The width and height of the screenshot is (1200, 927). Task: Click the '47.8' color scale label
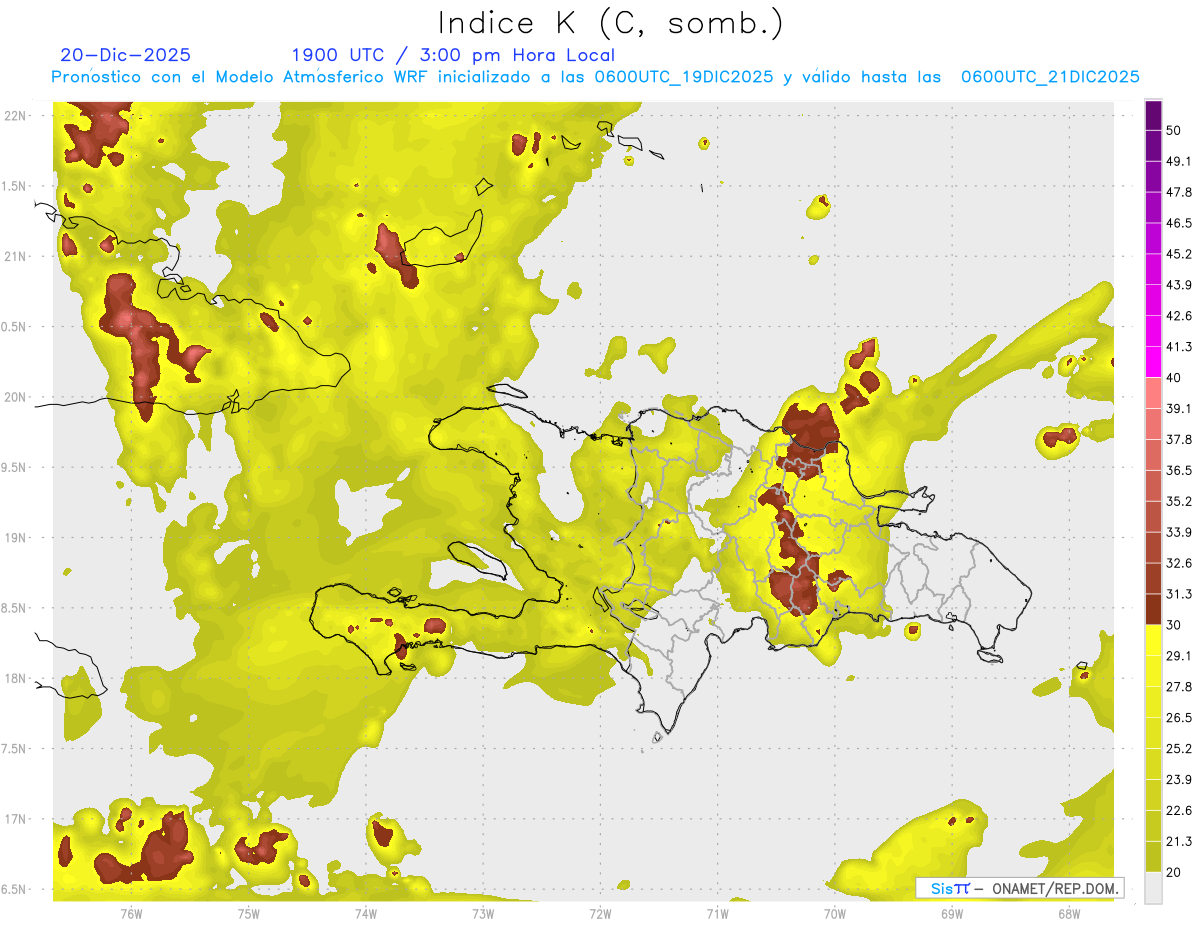(x=1179, y=192)
